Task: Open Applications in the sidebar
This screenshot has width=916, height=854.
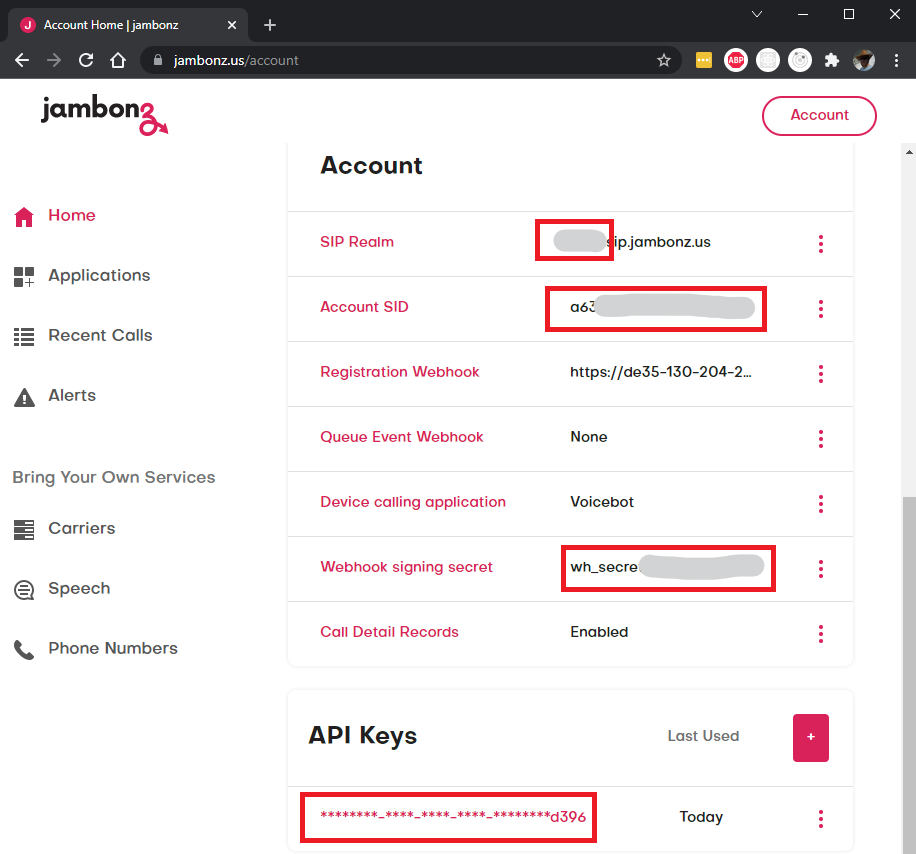Action: [82, 276]
